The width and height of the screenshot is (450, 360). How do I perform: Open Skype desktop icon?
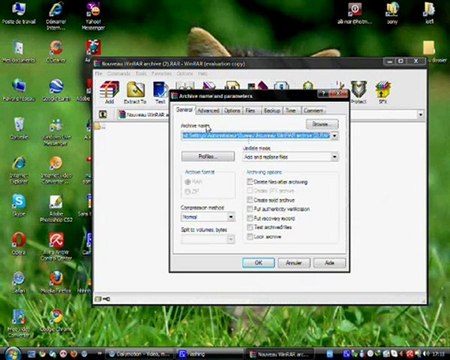click(x=19, y=206)
